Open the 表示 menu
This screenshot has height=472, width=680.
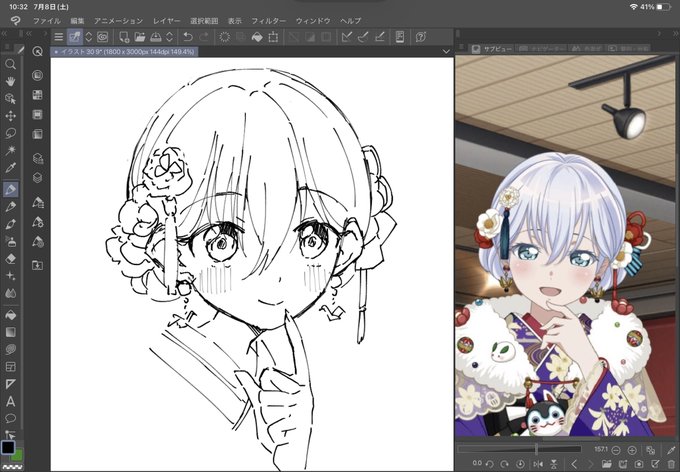235,21
